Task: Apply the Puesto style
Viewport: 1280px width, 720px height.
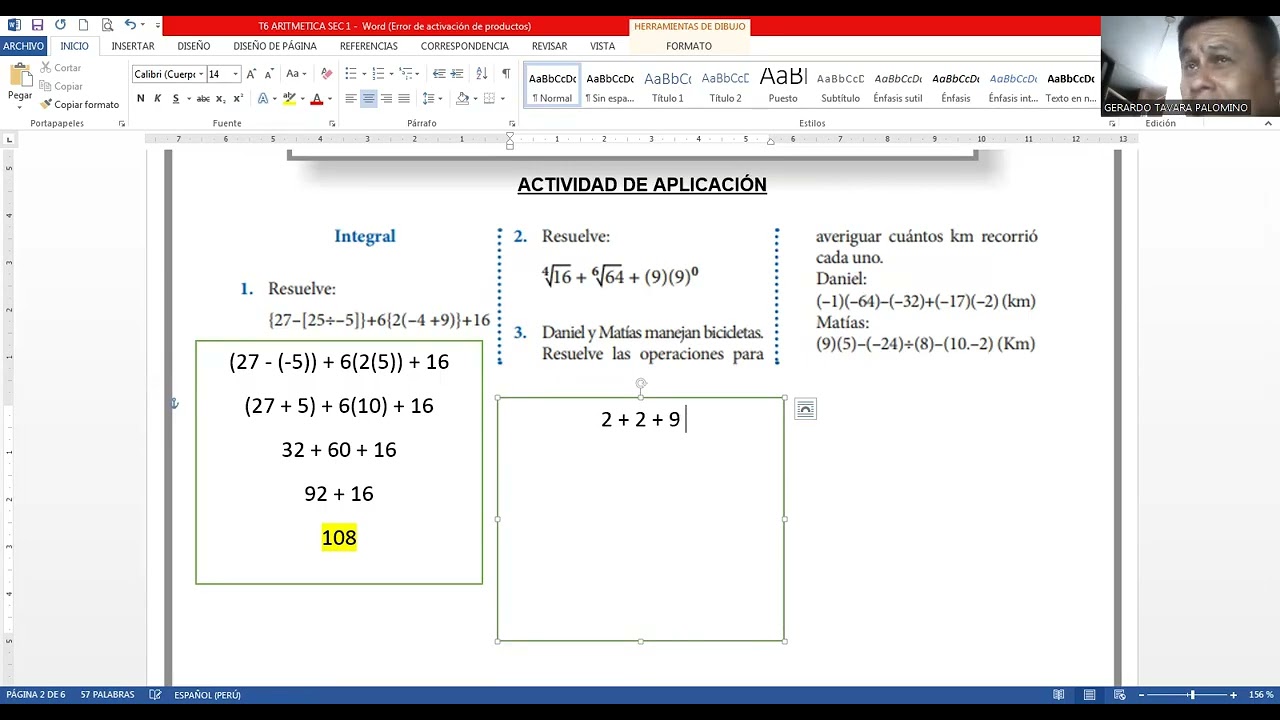Action: coord(783,86)
